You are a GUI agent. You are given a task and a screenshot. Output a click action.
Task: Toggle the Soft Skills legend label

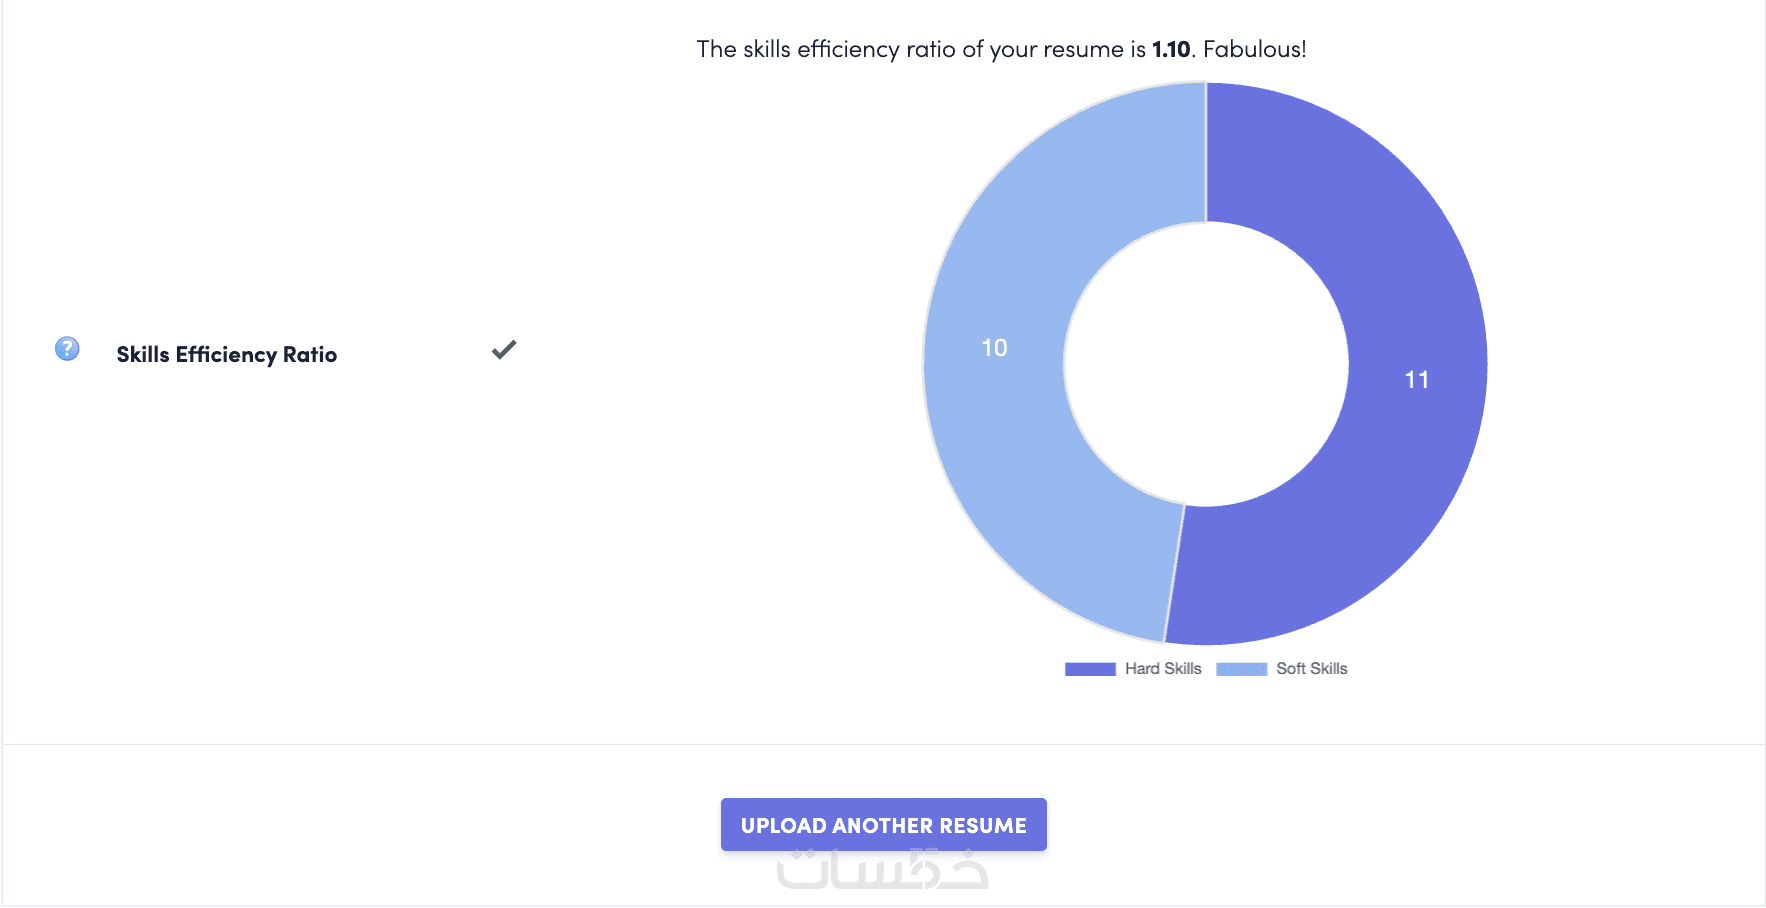click(x=1311, y=669)
